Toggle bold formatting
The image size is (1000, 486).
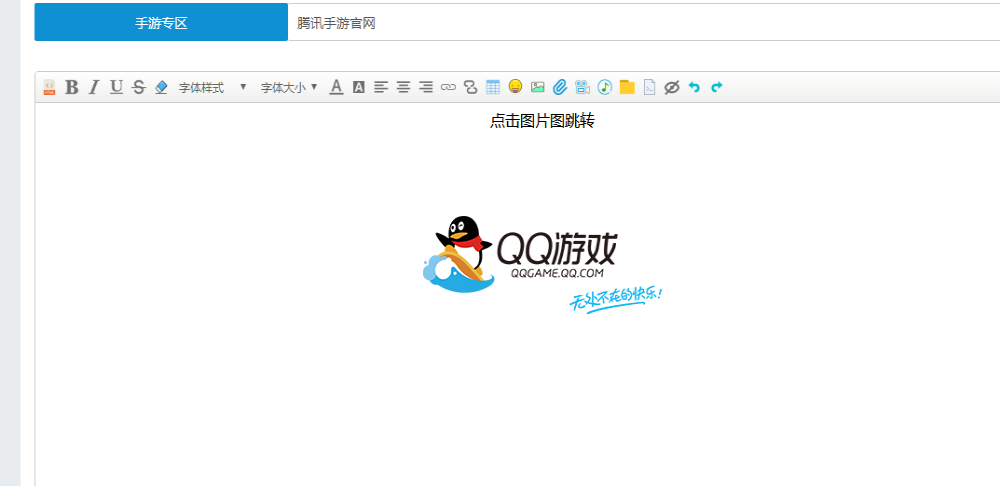pos(72,87)
